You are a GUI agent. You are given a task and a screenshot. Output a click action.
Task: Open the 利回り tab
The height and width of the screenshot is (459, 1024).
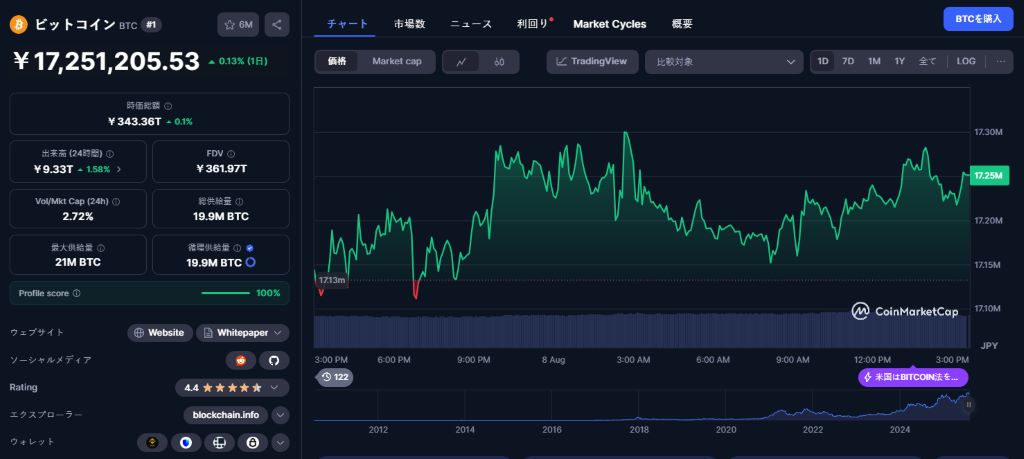(x=534, y=24)
